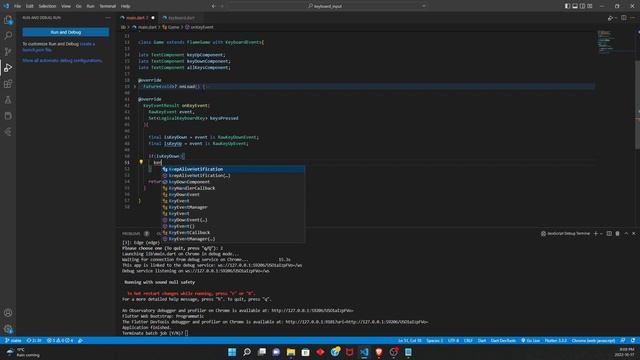Click the Brave browser taskbar icon

[x=379, y=352]
